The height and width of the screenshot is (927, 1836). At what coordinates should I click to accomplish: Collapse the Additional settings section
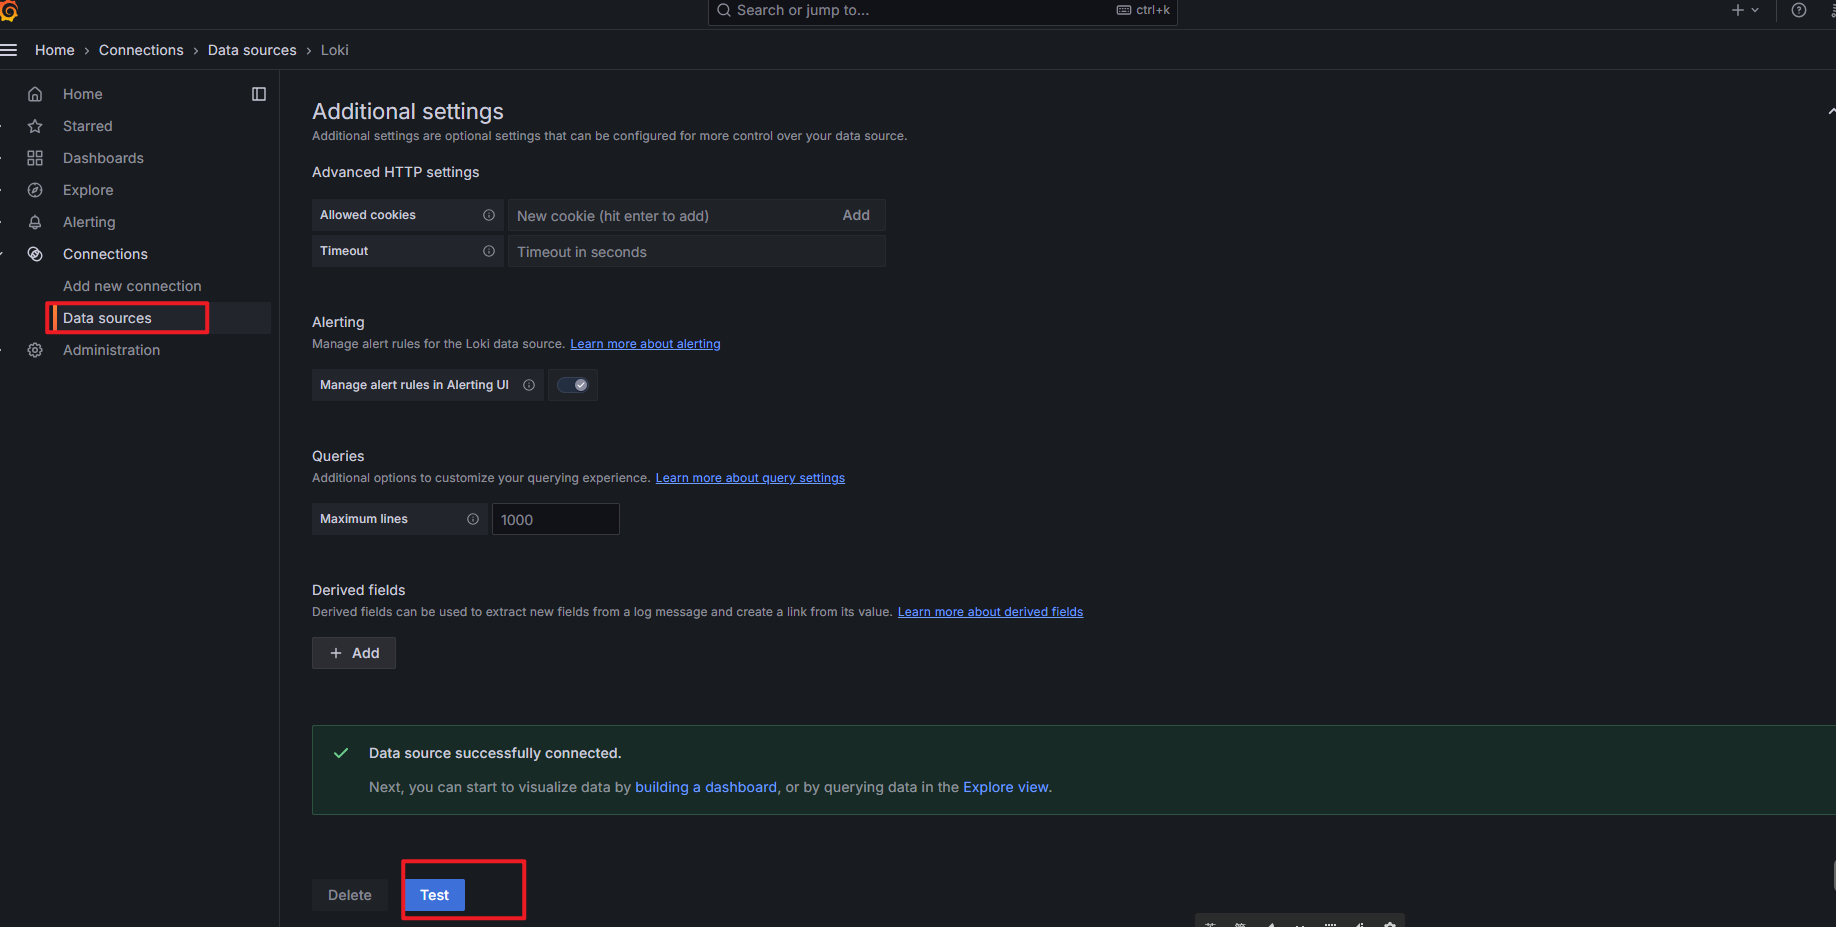click(1831, 111)
